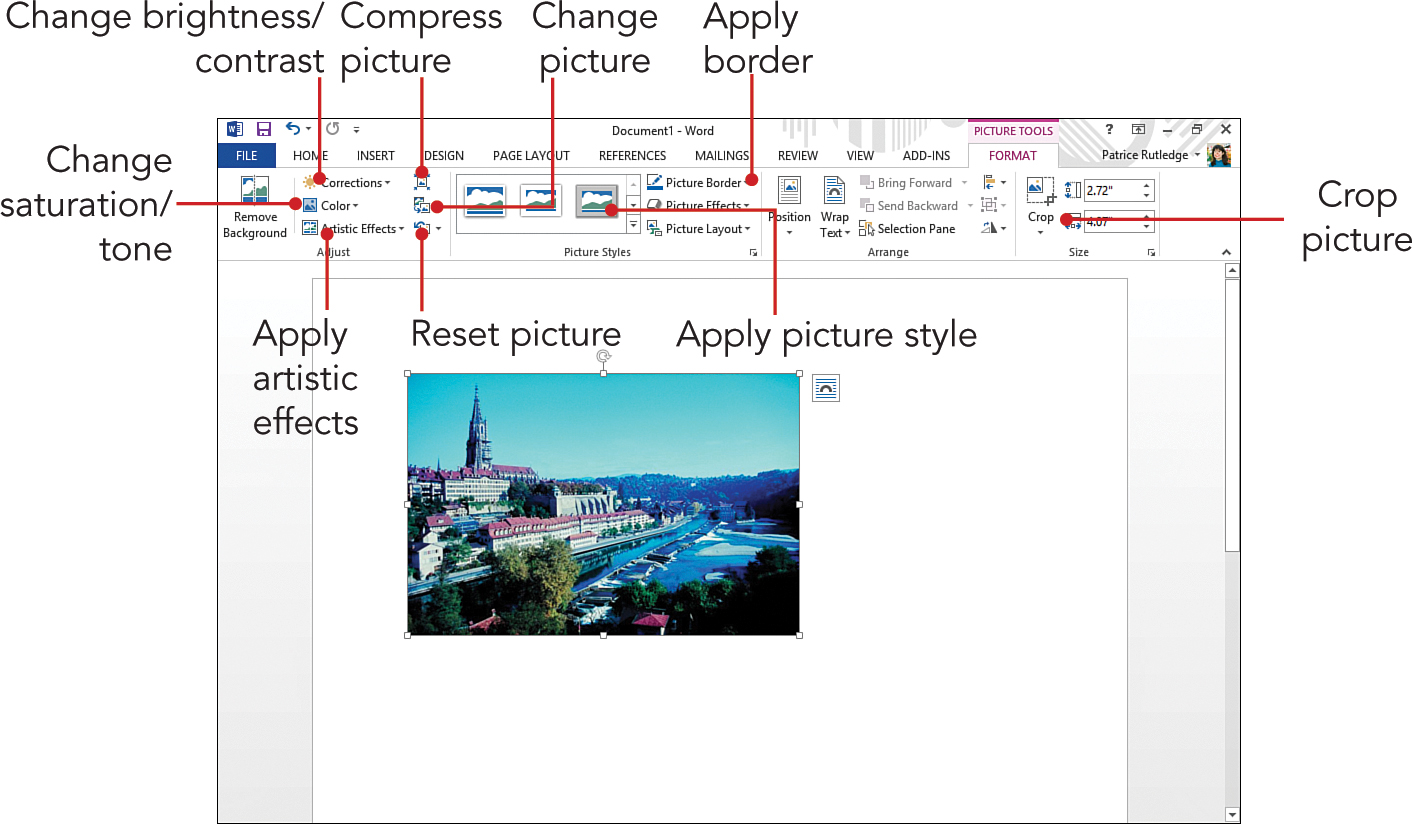Screen dimensions: 1412x824
Task: Select the inserted city photo in the document
Action: [603, 504]
